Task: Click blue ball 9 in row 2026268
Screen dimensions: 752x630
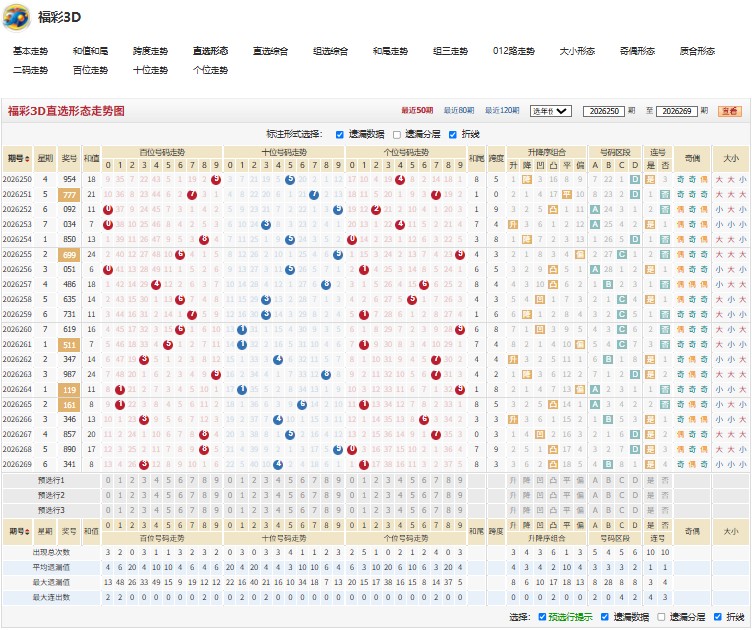Action: click(x=338, y=450)
